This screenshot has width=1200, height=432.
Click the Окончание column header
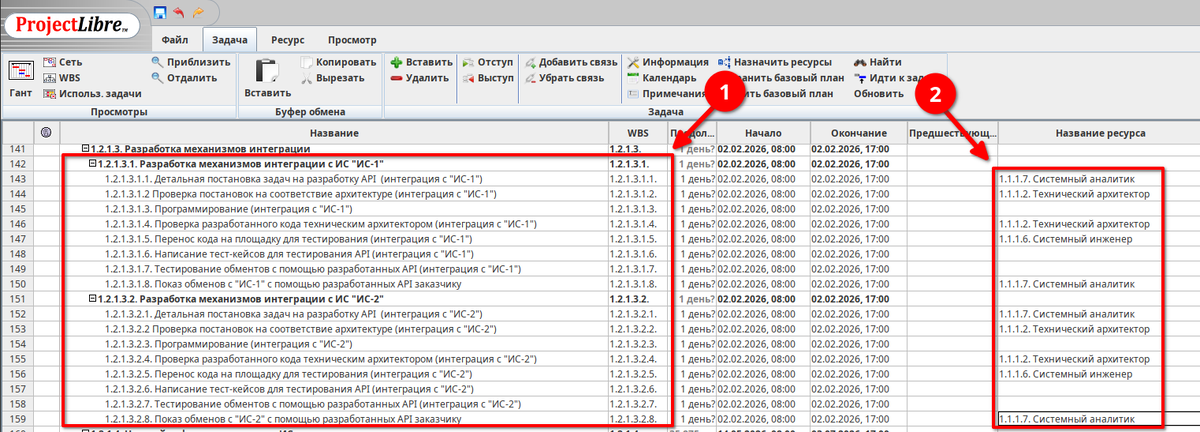point(857,133)
